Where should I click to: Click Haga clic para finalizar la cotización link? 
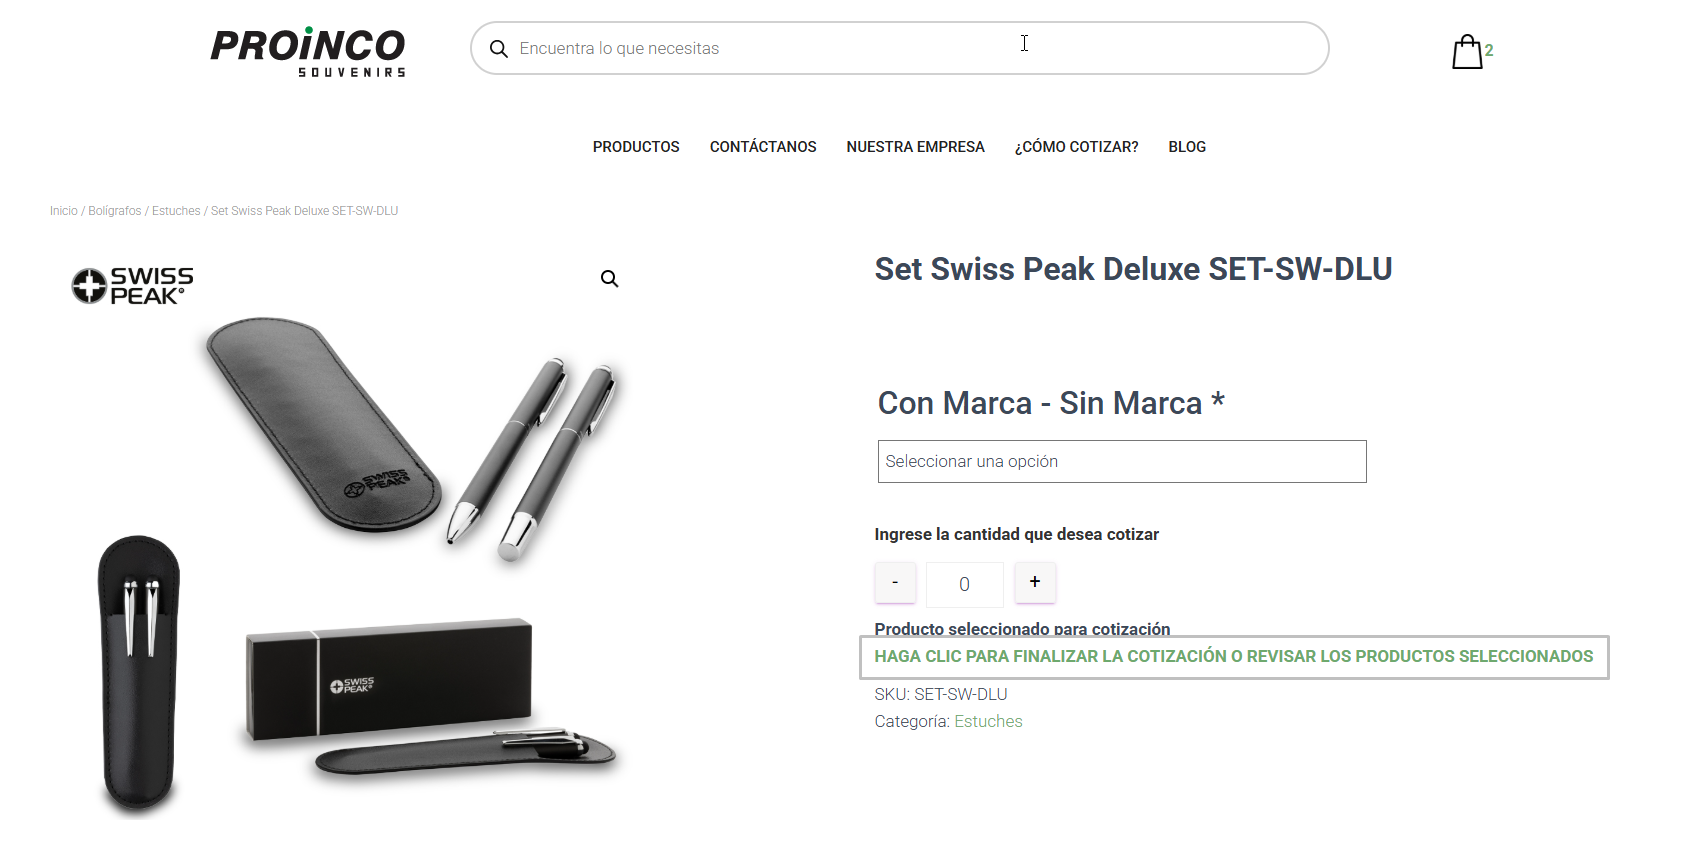1234,657
